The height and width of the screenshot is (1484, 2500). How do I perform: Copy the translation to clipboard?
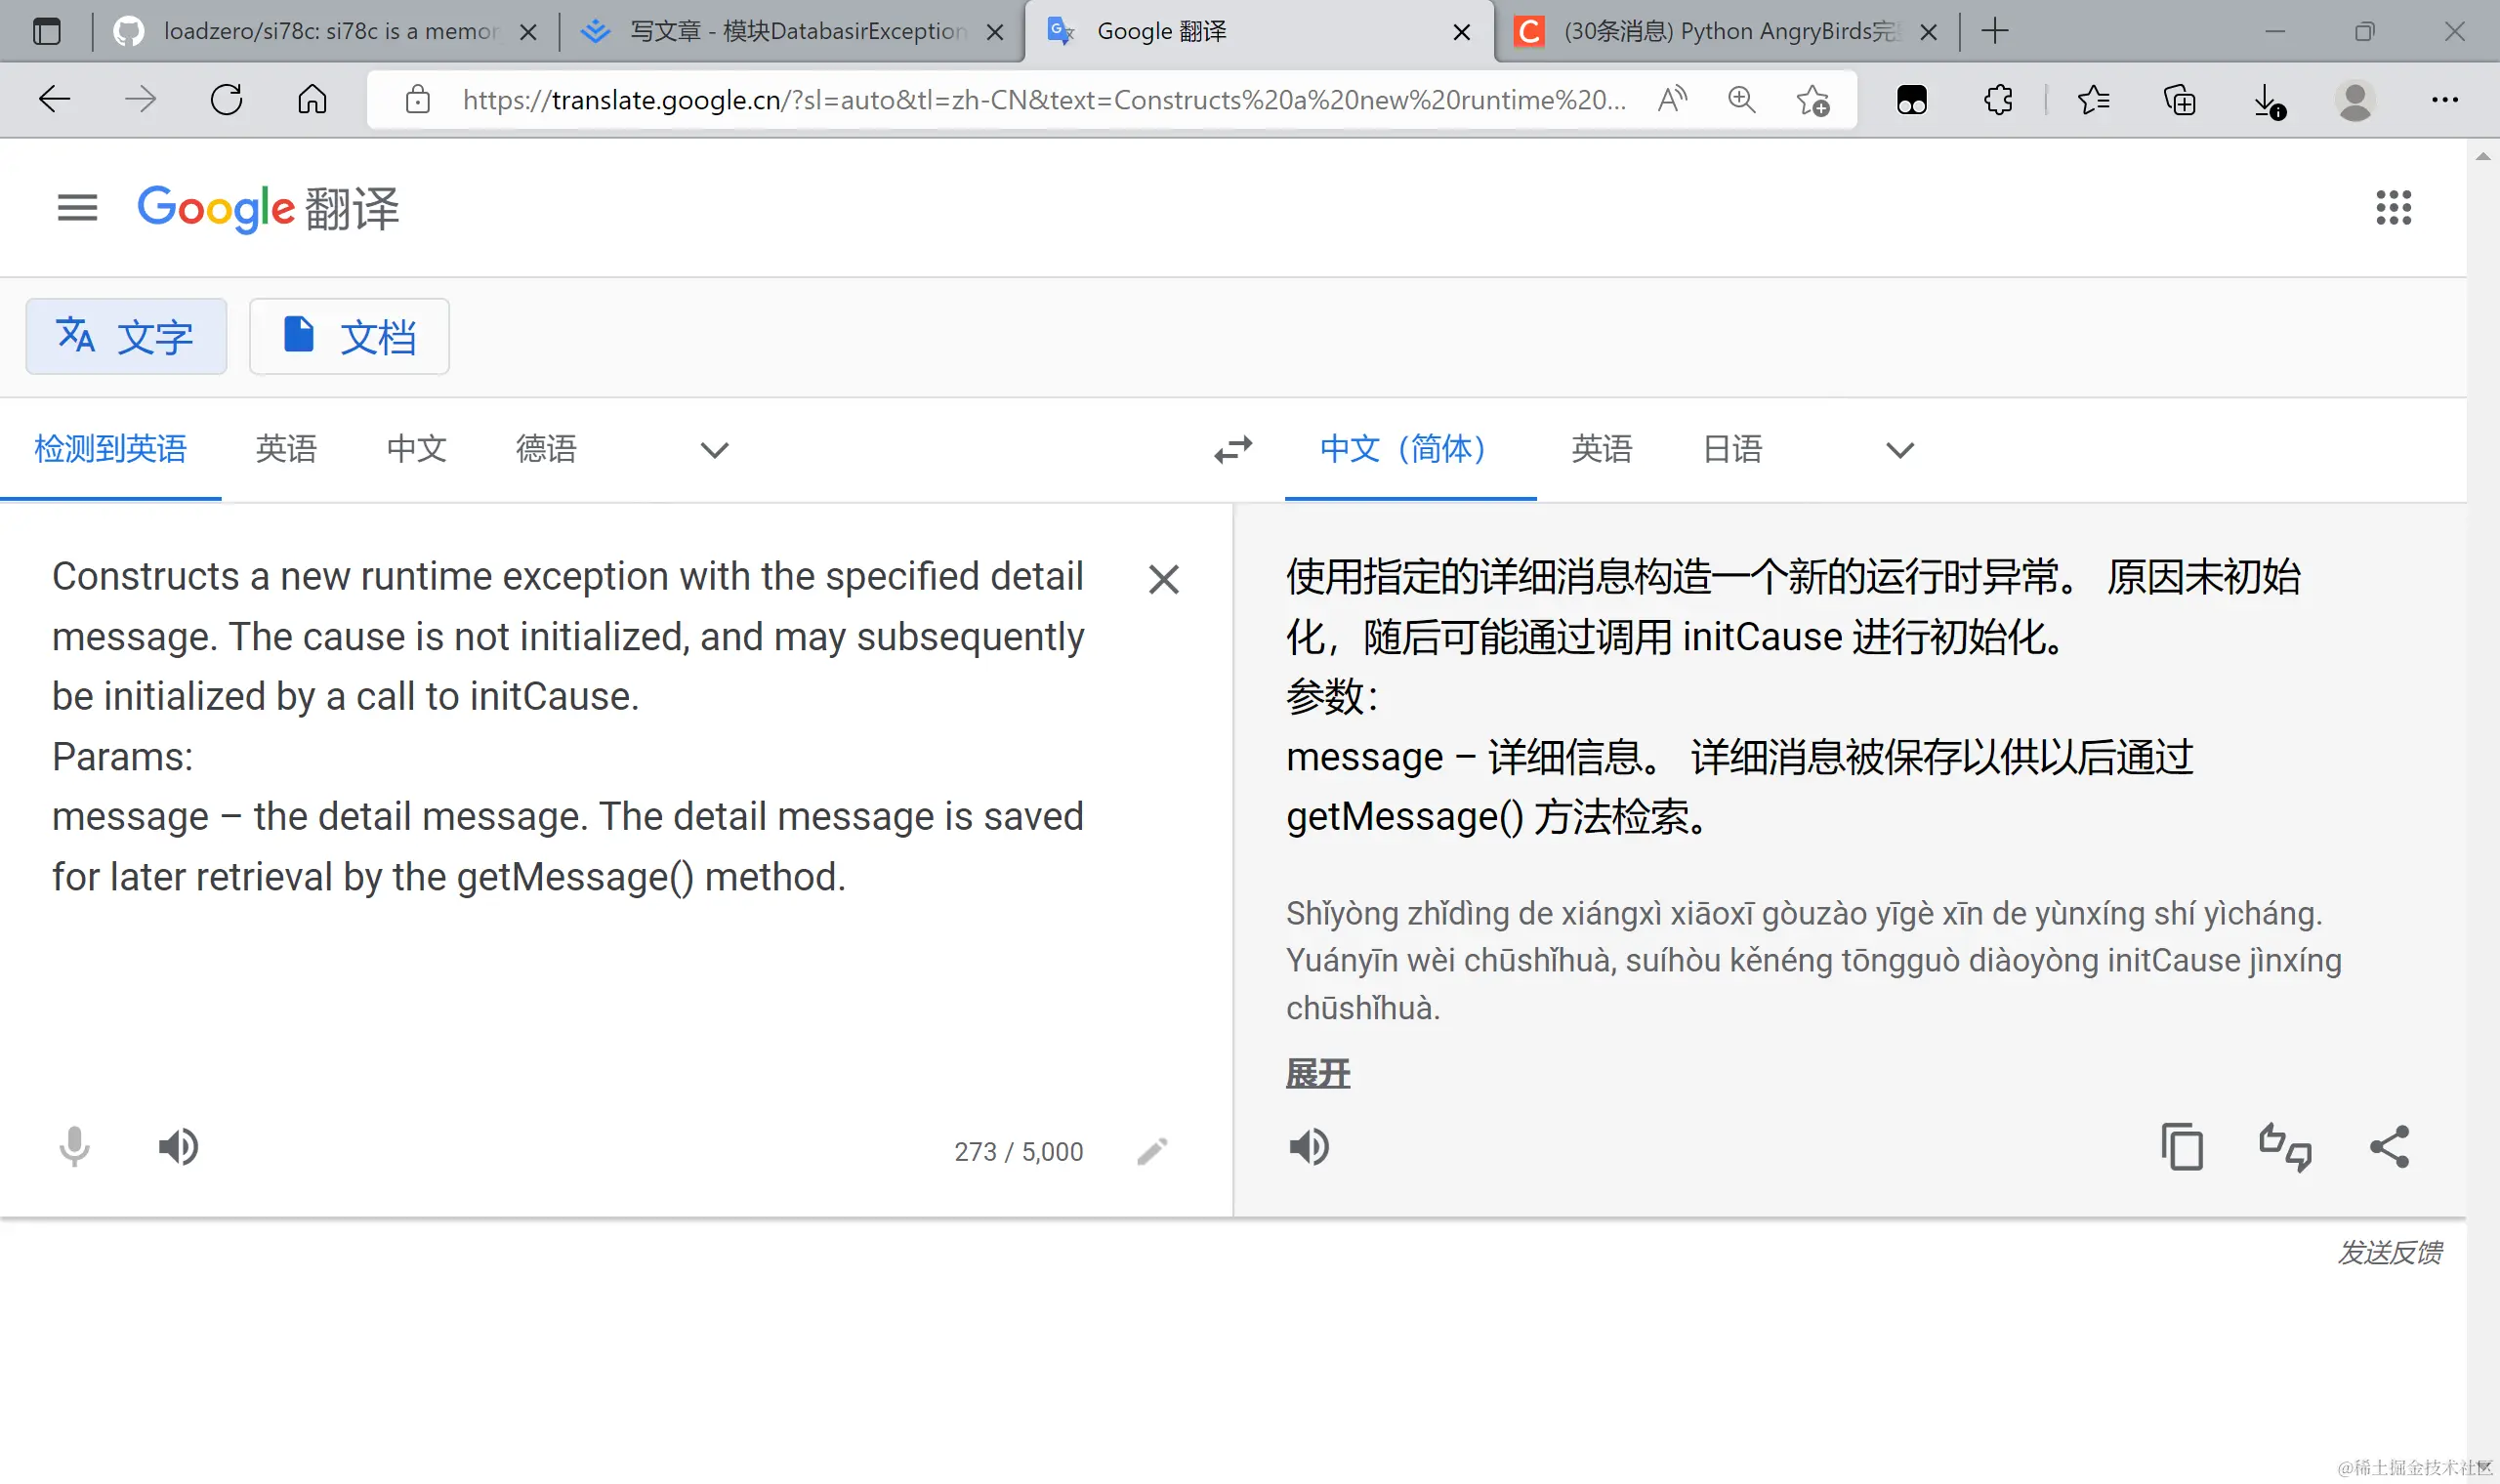2181,1147
